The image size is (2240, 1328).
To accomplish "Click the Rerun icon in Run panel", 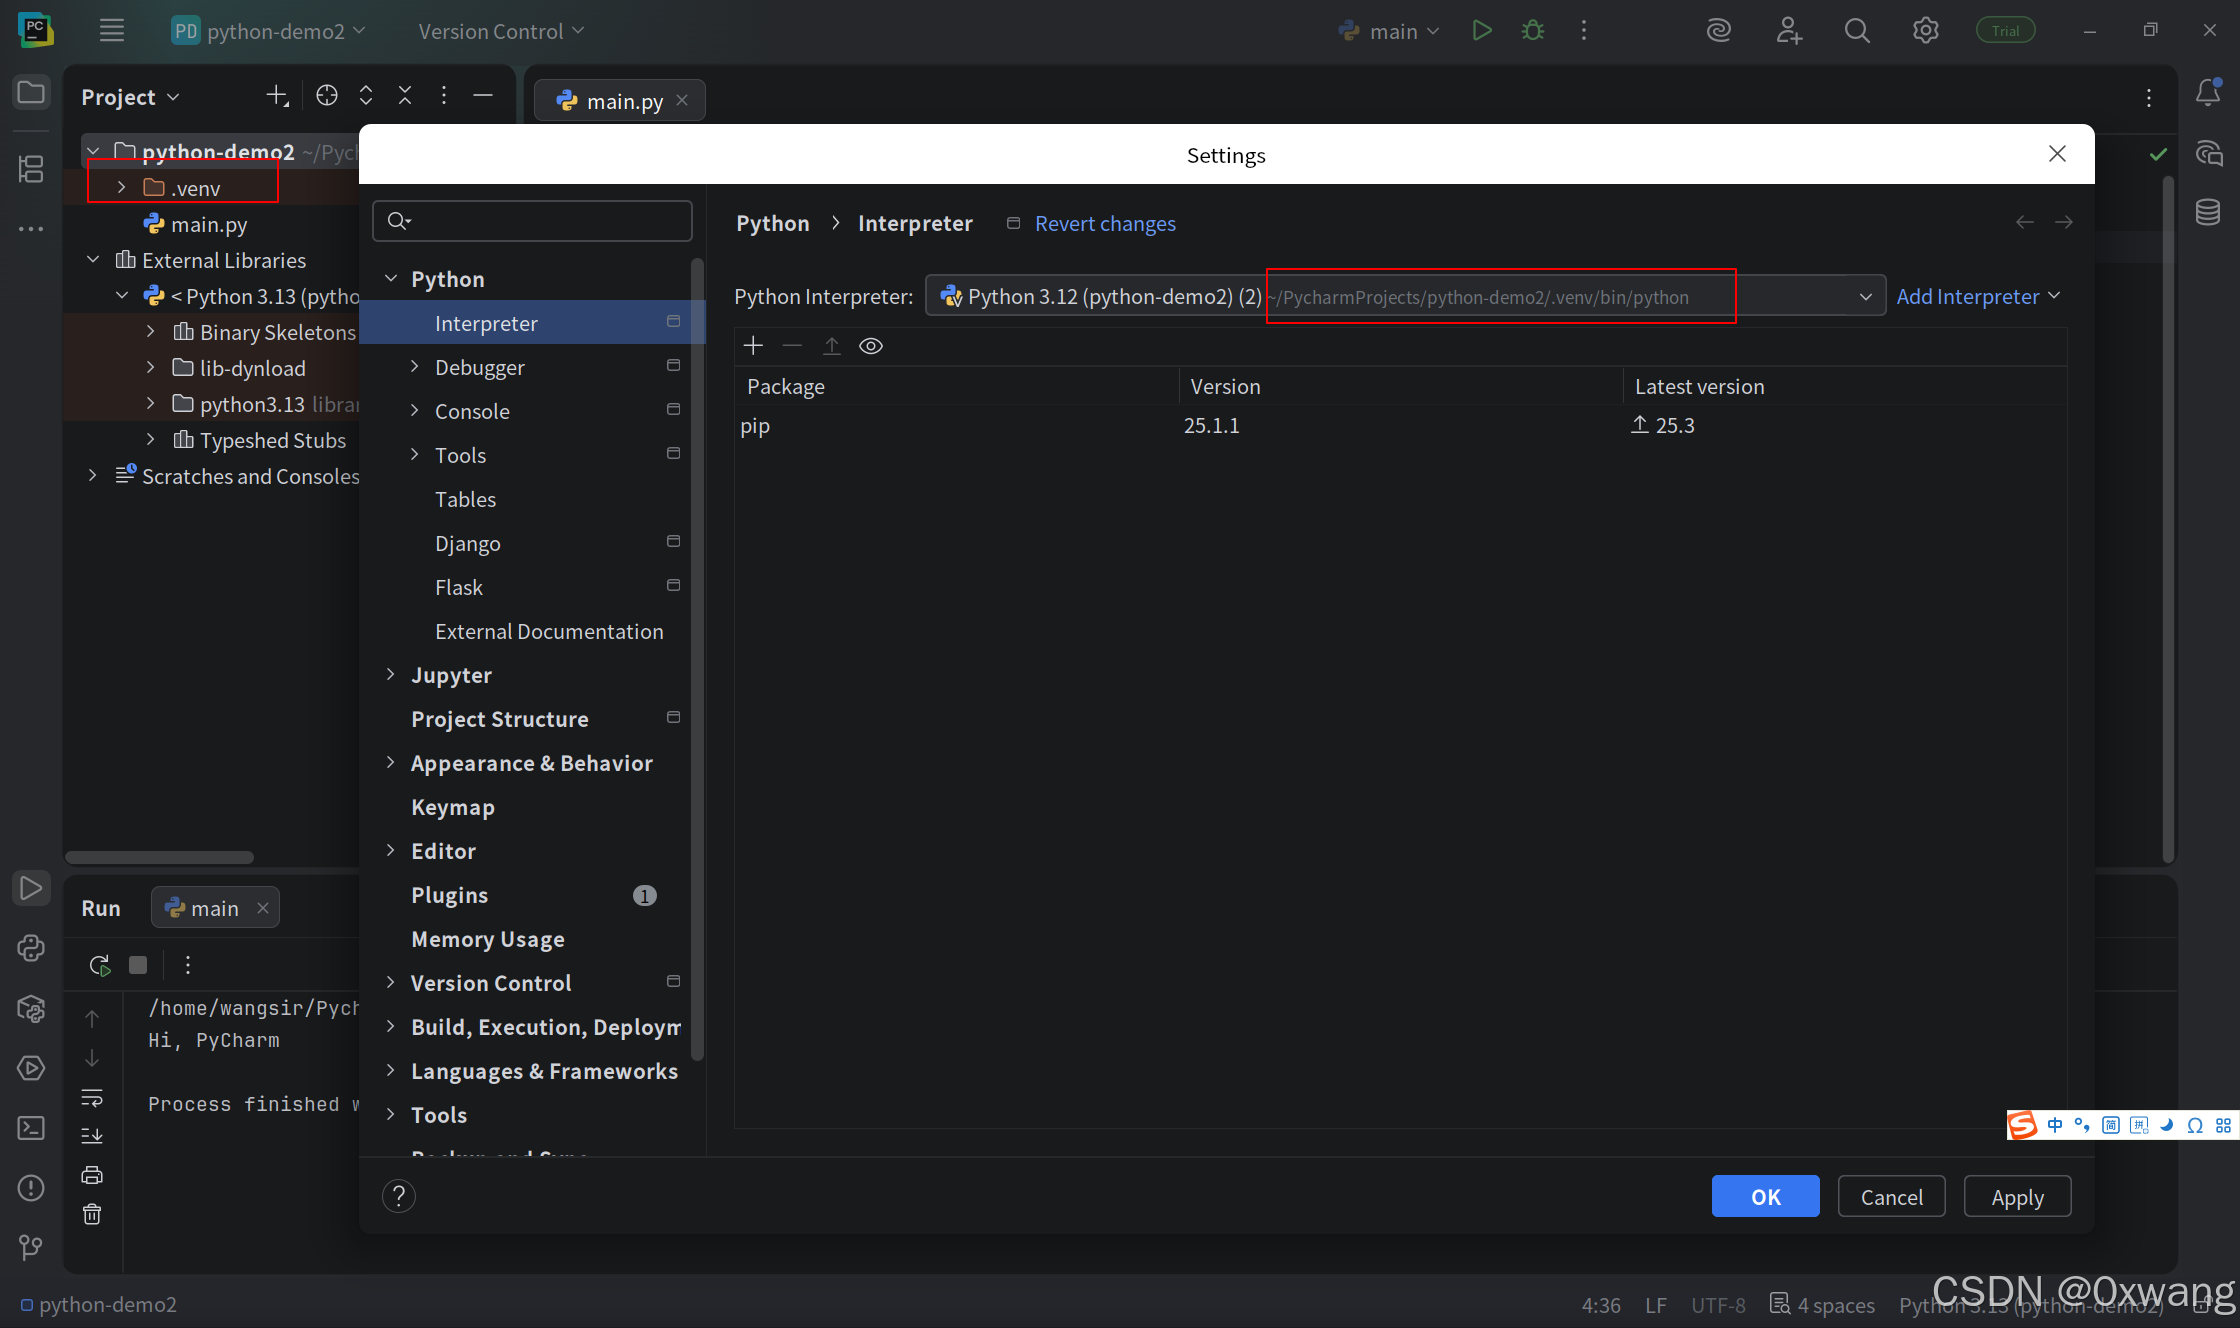I will click(x=99, y=965).
